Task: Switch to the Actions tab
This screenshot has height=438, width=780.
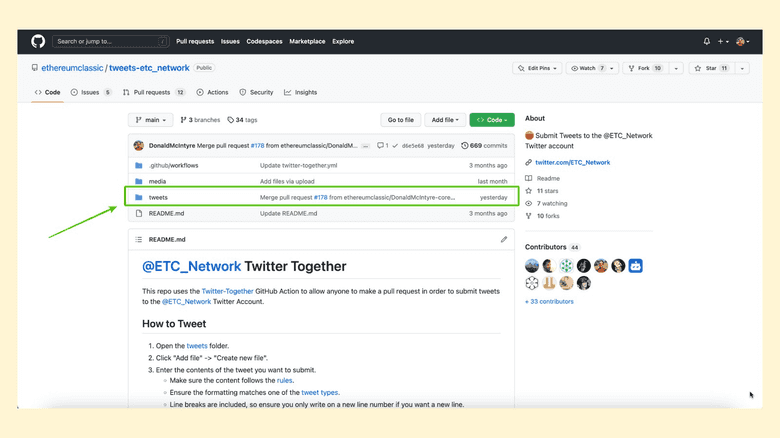Action: tap(213, 92)
